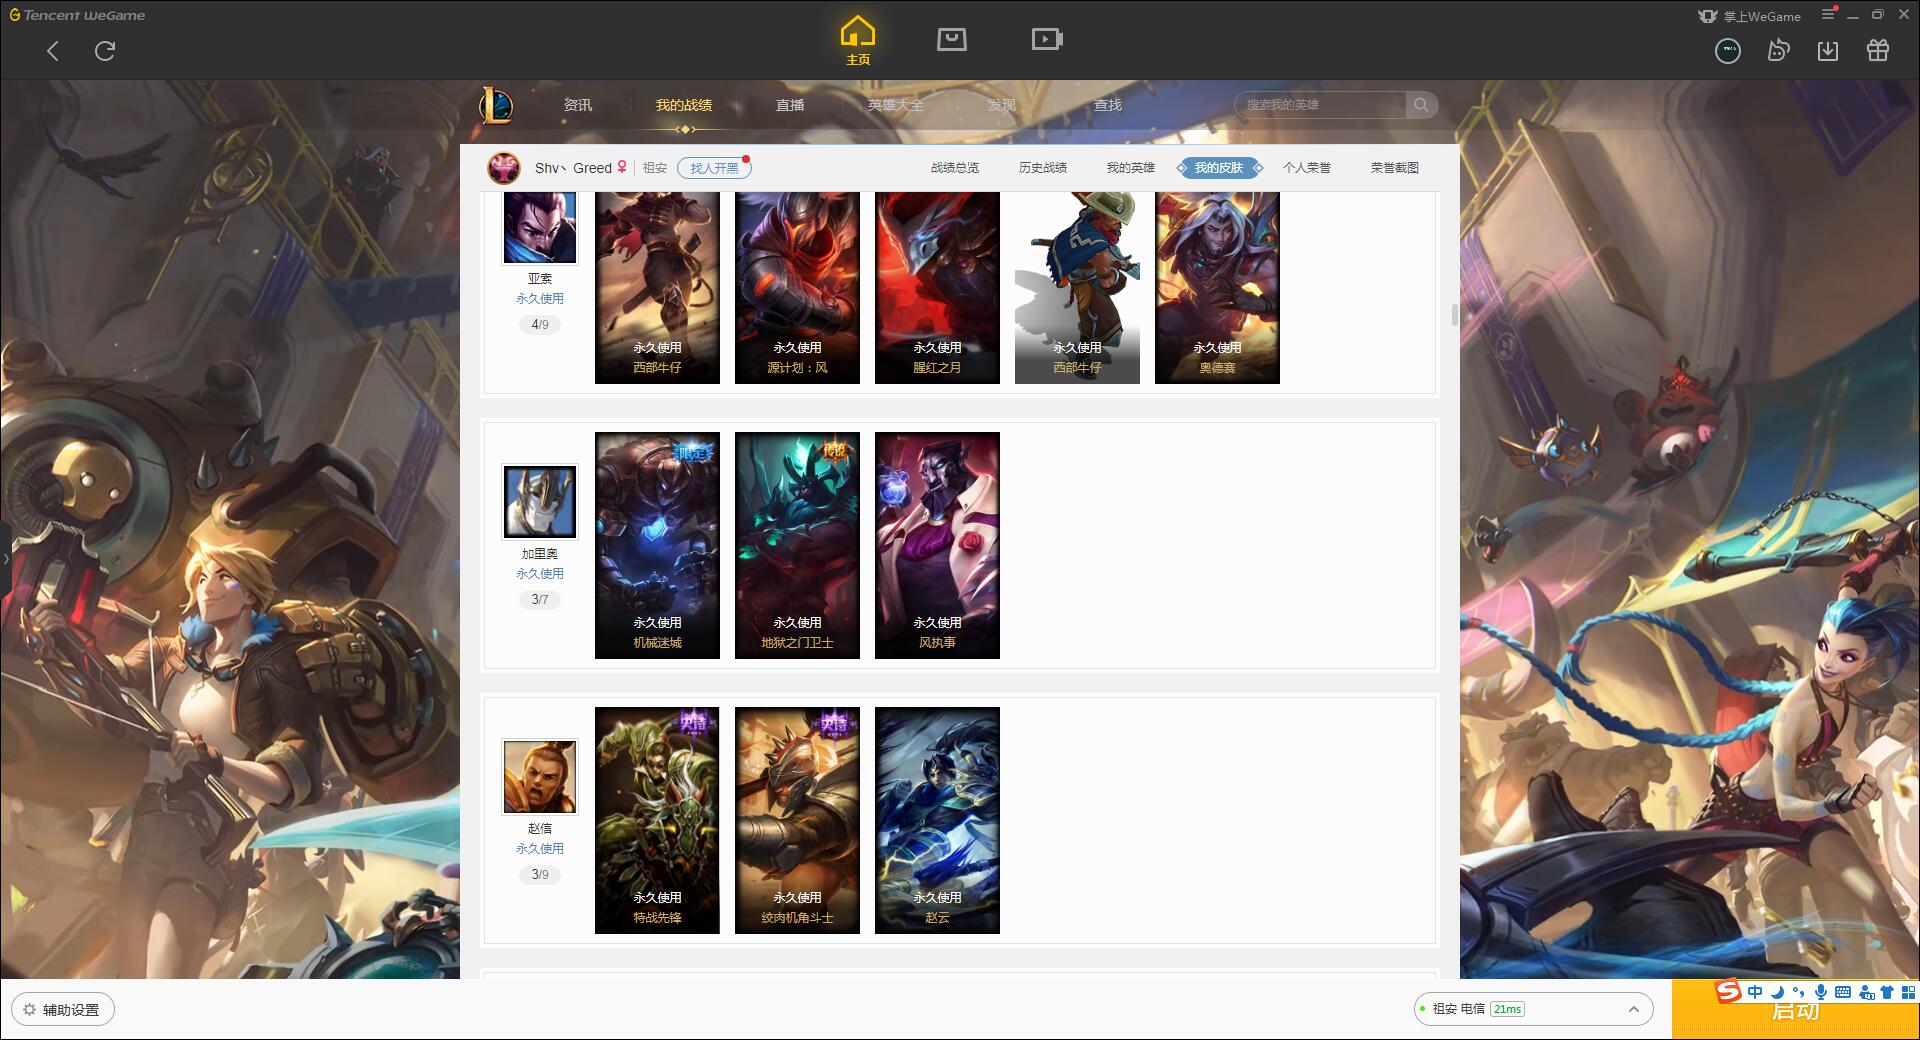Click the Sogou S input method icon
The image size is (1920, 1040).
pyautogui.click(x=1728, y=991)
